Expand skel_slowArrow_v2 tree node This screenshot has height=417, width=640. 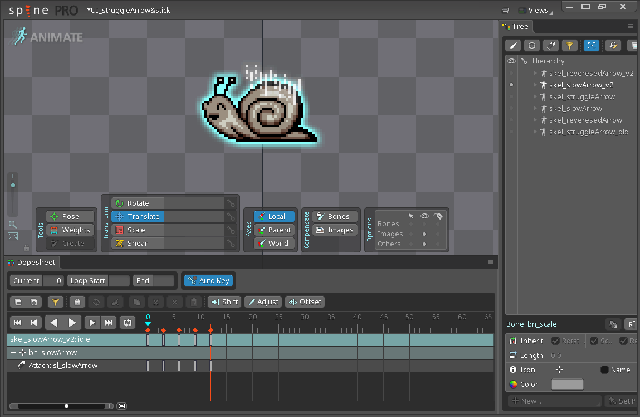click(x=535, y=85)
